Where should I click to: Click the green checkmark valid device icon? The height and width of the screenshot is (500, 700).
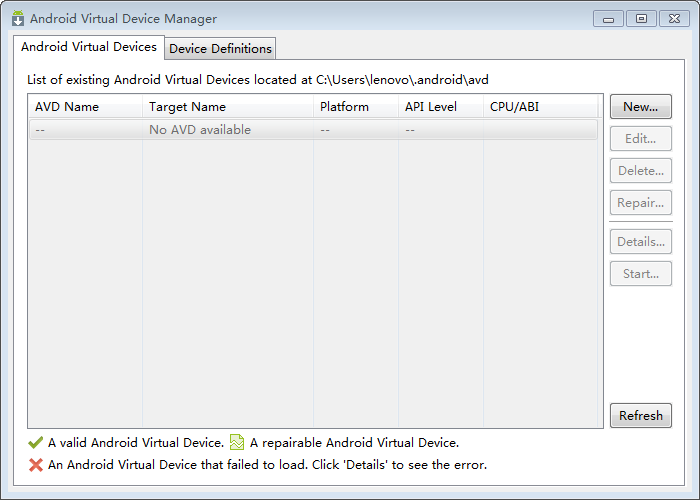tap(35, 442)
